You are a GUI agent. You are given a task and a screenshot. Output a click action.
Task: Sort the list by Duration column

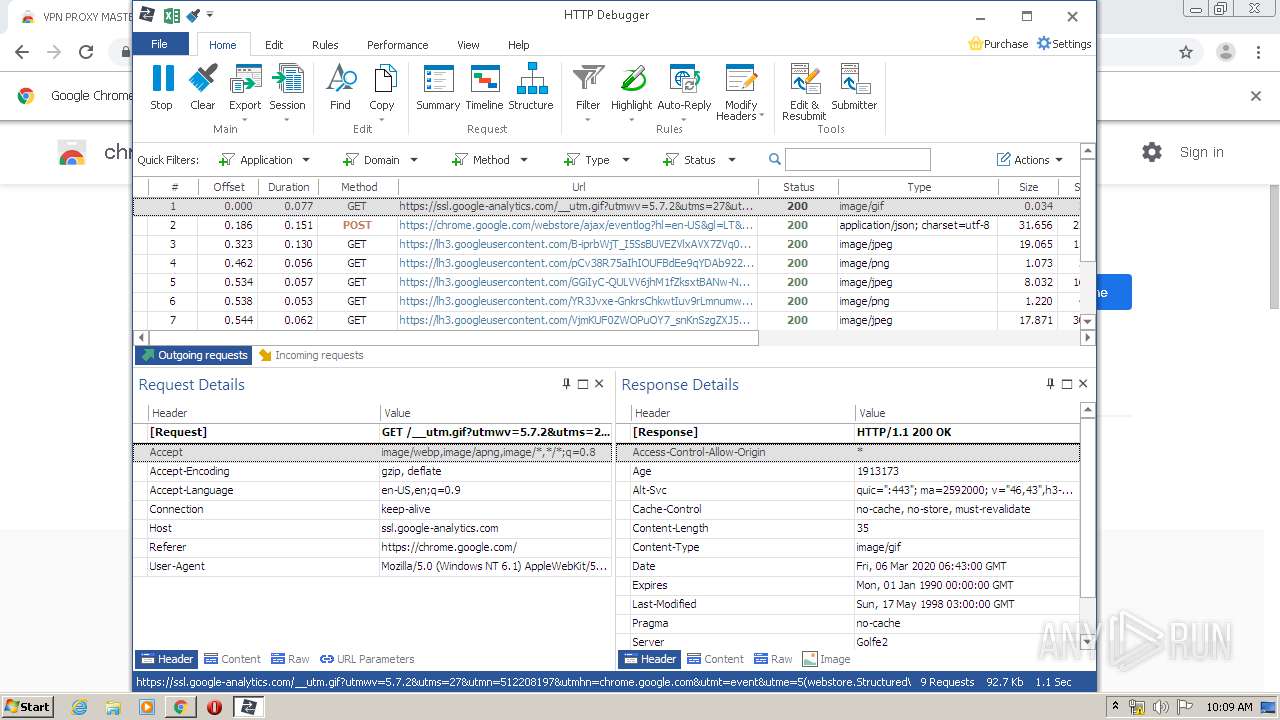click(x=288, y=187)
